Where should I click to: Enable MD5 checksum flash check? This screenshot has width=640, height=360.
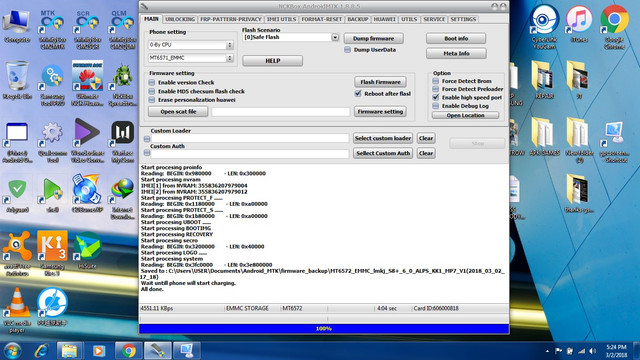tap(151, 91)
